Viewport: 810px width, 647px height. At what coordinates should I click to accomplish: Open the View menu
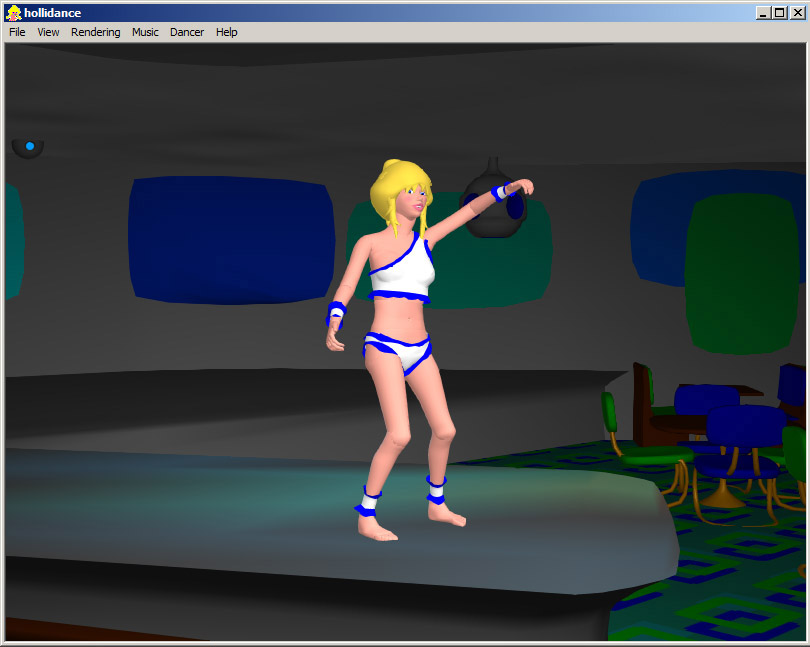coord(48,32)
